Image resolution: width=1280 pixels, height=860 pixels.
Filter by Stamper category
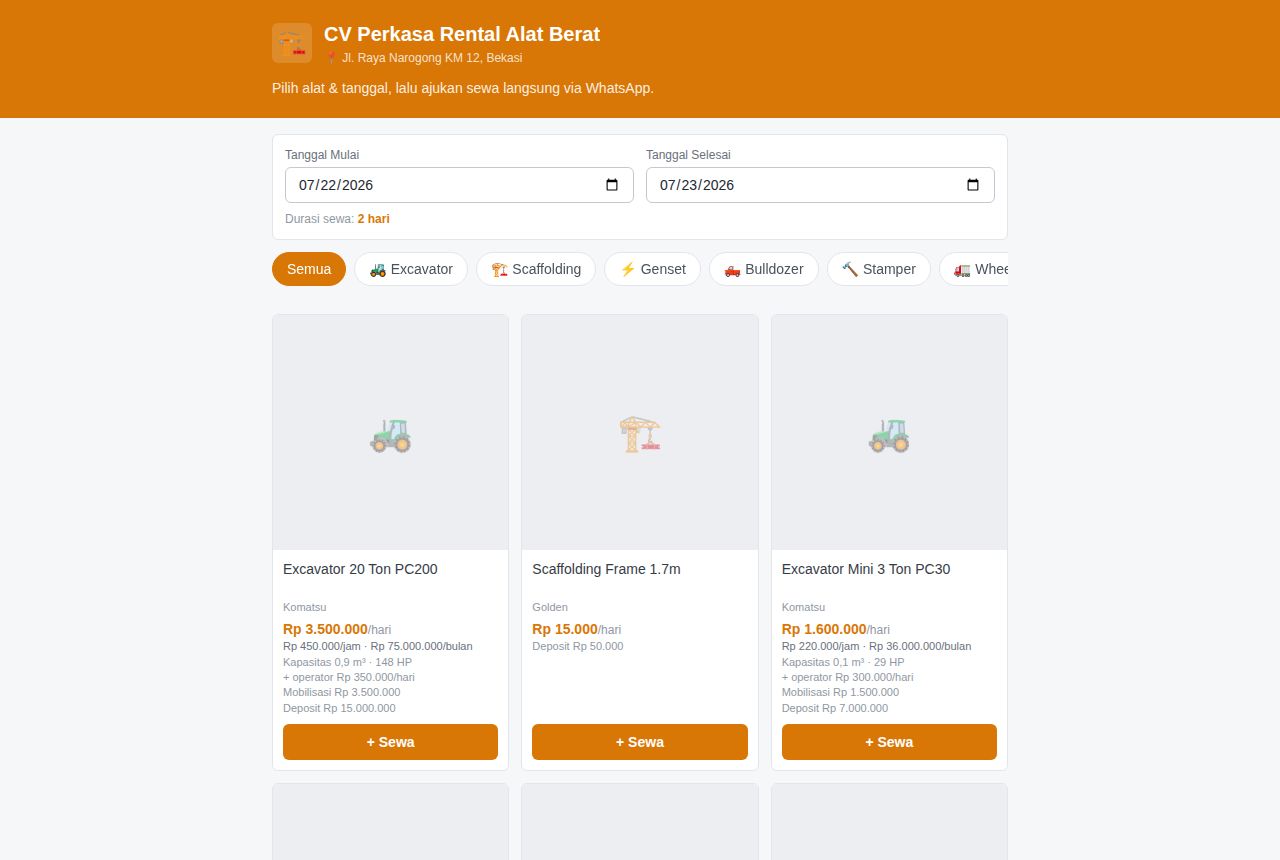coord(879,269)
